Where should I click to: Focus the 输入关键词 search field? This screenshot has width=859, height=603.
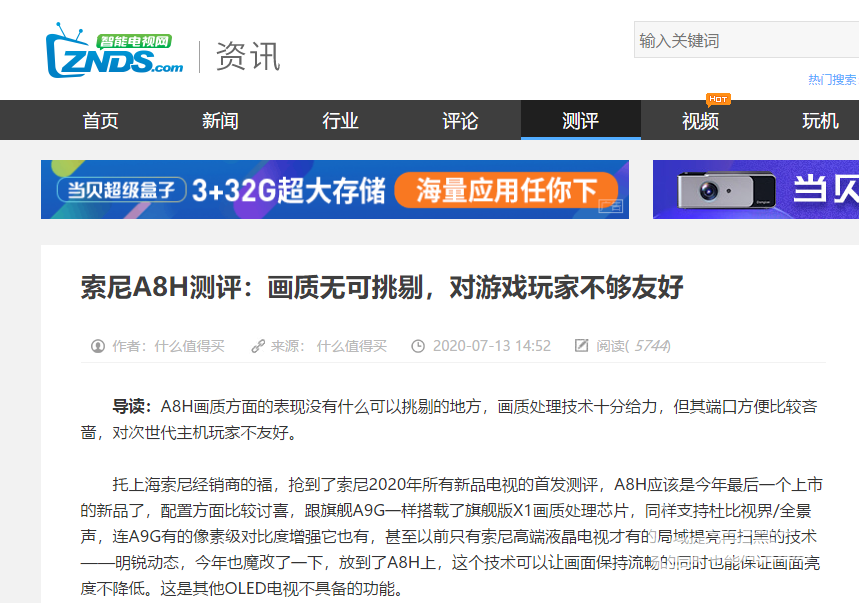coord(747,40)
